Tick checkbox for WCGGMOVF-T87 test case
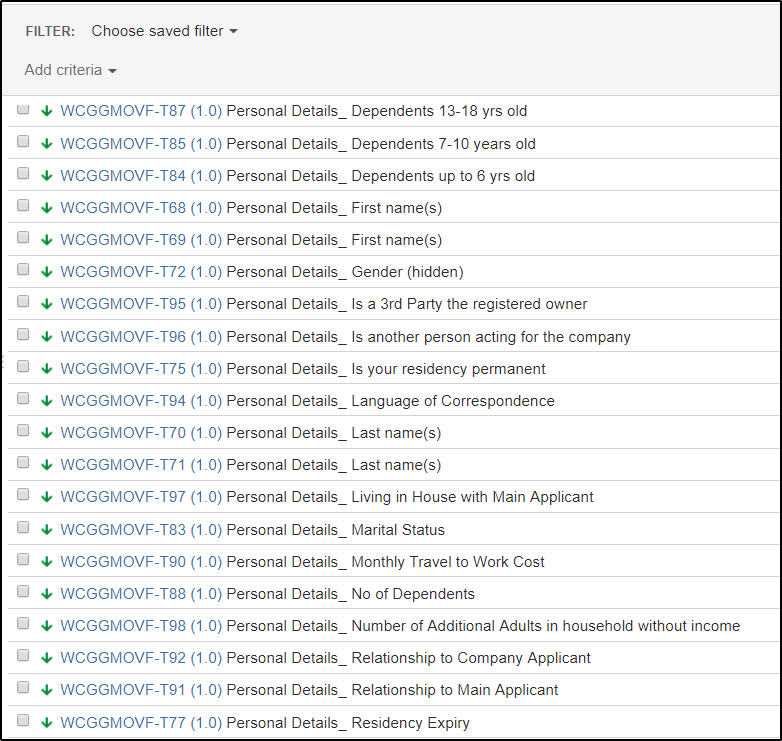 point(23,109)
